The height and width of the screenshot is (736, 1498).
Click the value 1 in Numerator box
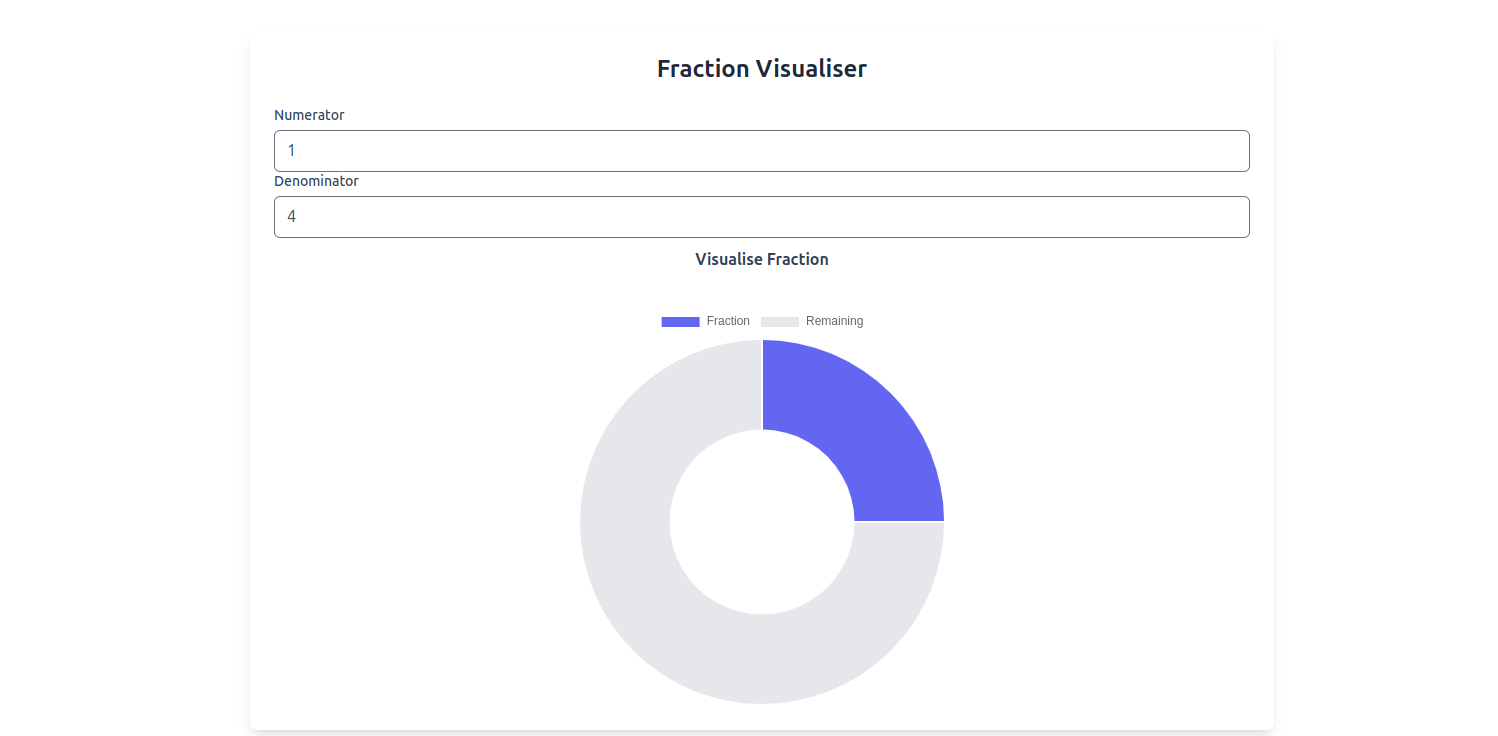click(x=292, y=150)
